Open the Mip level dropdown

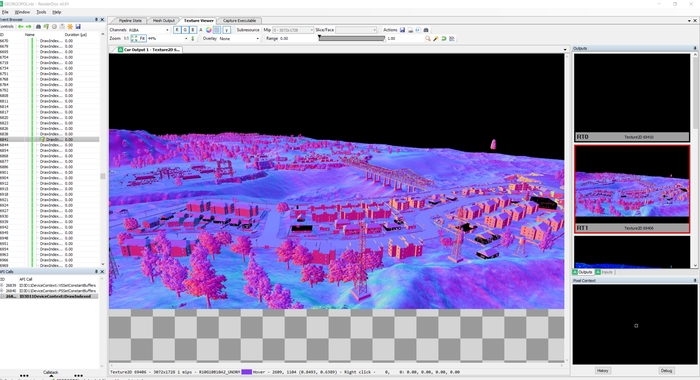[293, 30]
